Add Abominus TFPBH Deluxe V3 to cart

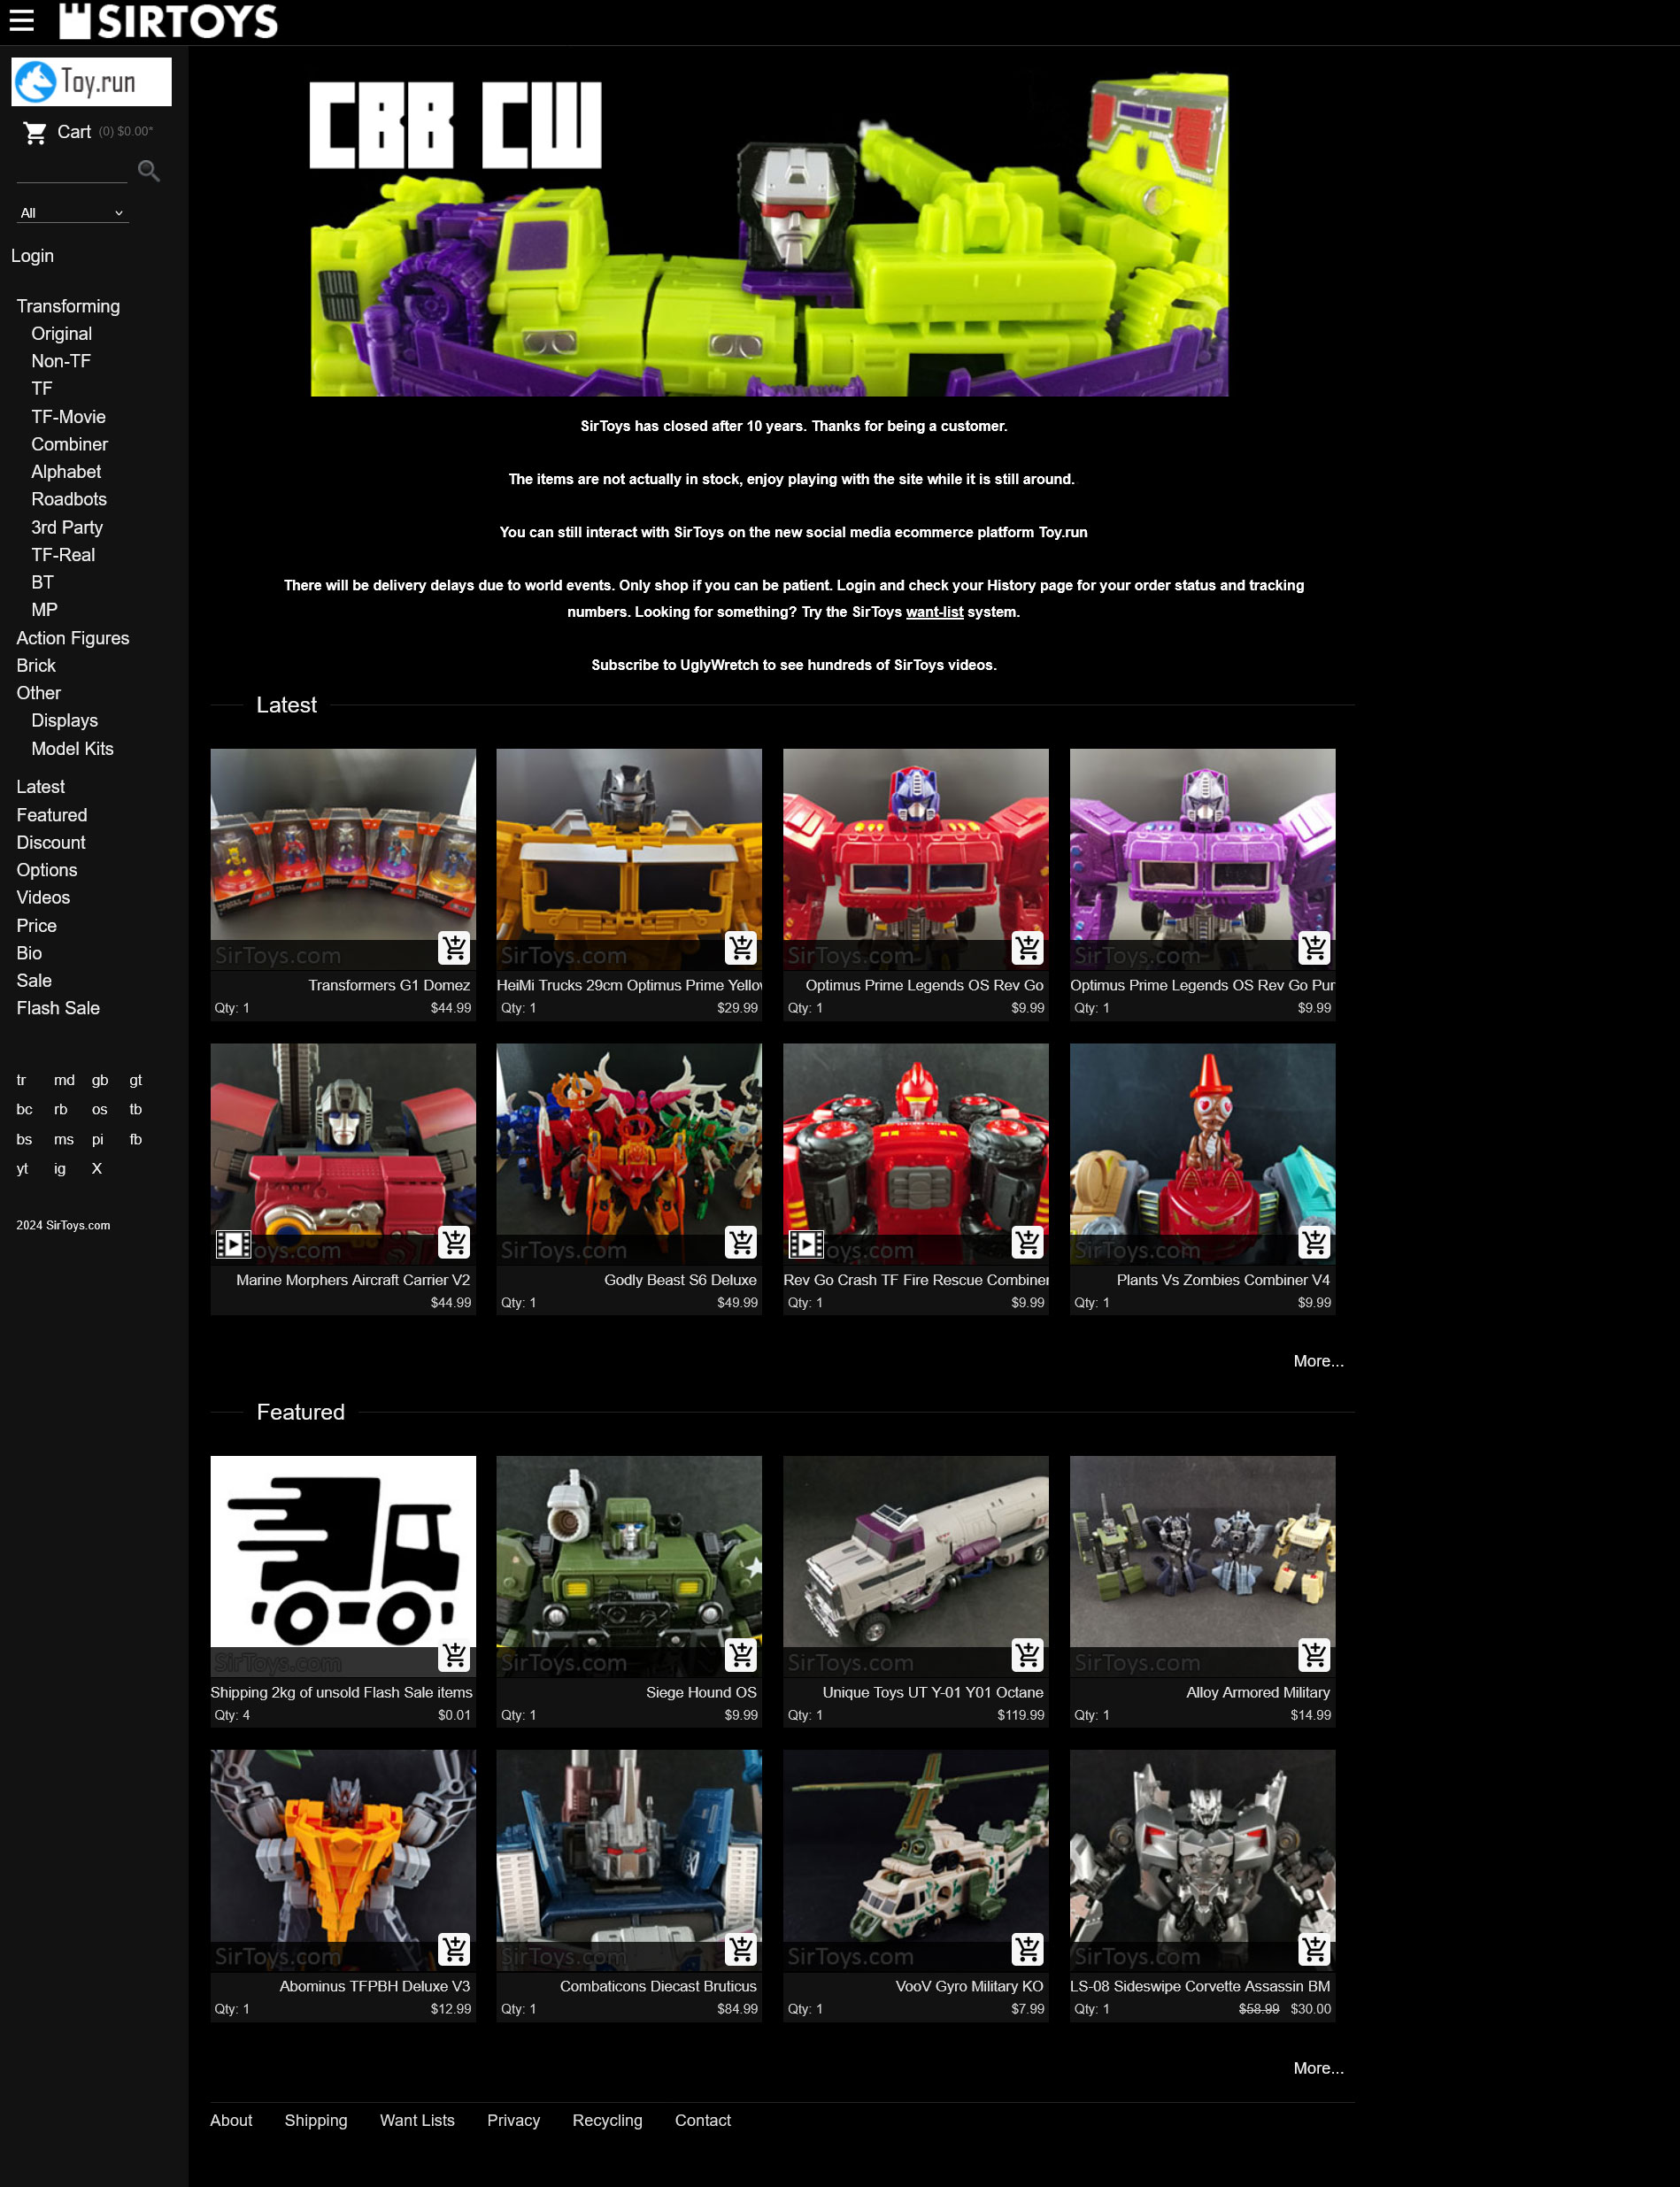[454, 1949]
